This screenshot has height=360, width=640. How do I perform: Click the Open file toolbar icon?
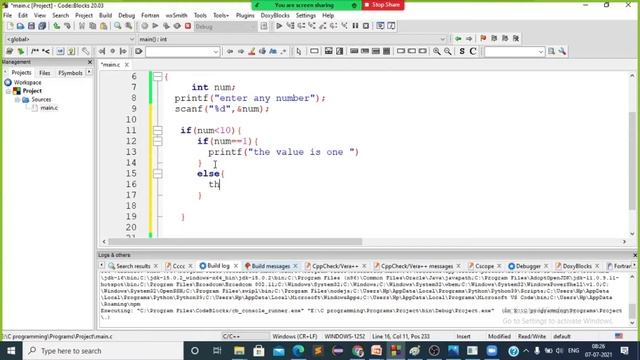coord(20,26)
